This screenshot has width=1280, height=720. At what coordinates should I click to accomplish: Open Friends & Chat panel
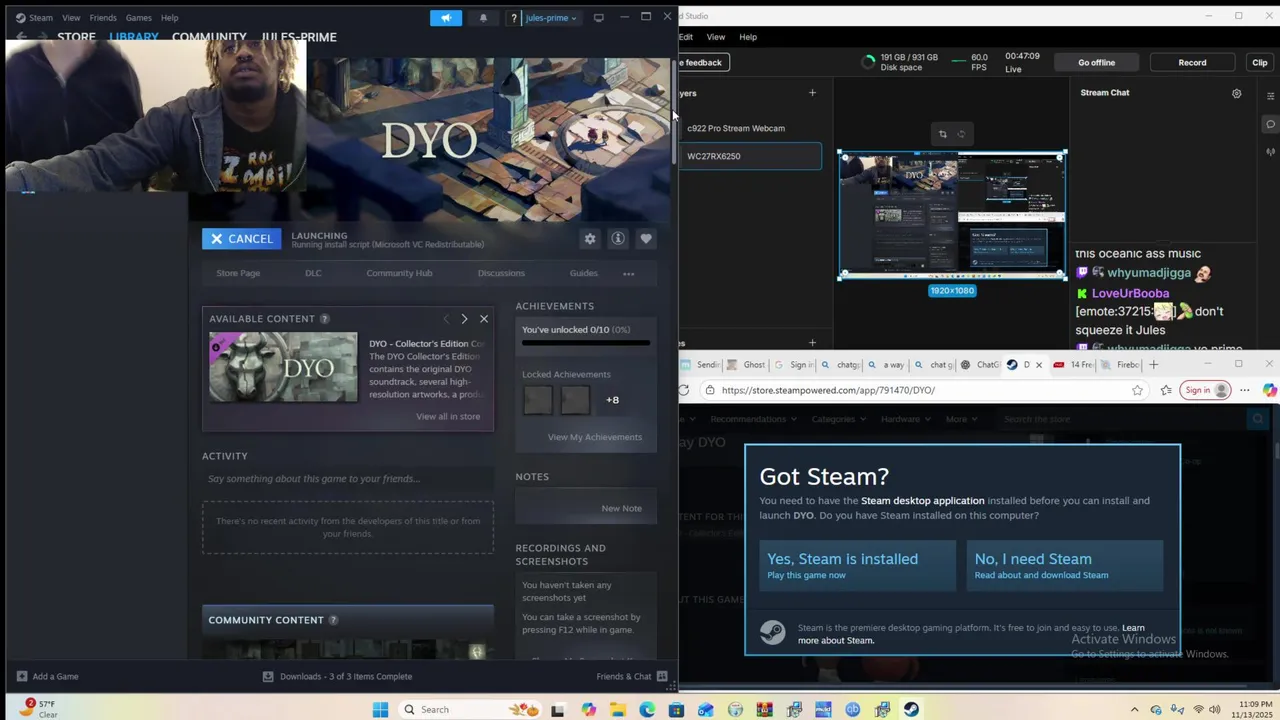tap(632, 677)
